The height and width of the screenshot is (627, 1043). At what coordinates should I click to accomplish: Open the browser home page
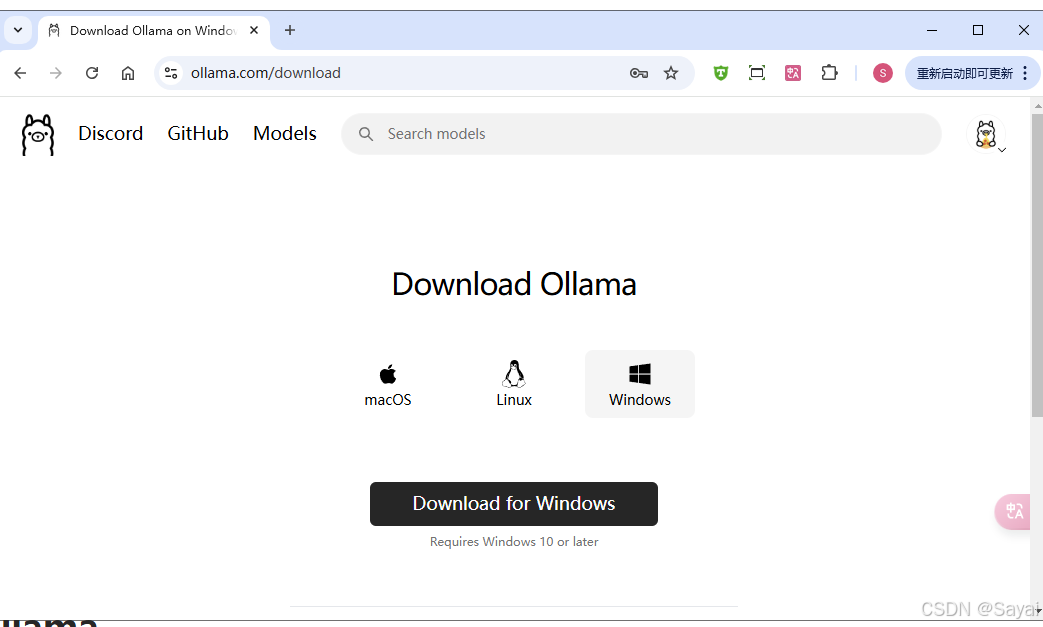pyautogui.click(x=128, y=73)
